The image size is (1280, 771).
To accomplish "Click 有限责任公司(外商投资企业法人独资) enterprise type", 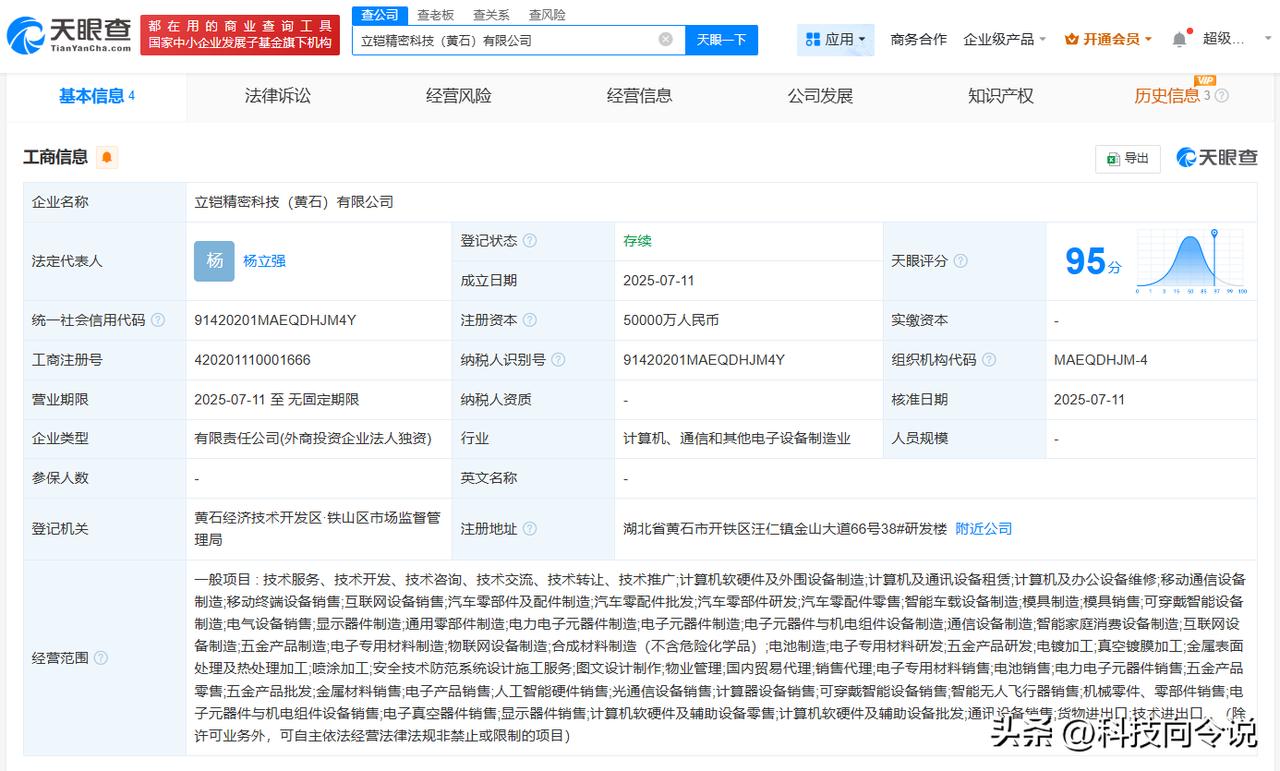I will [313, 438].
